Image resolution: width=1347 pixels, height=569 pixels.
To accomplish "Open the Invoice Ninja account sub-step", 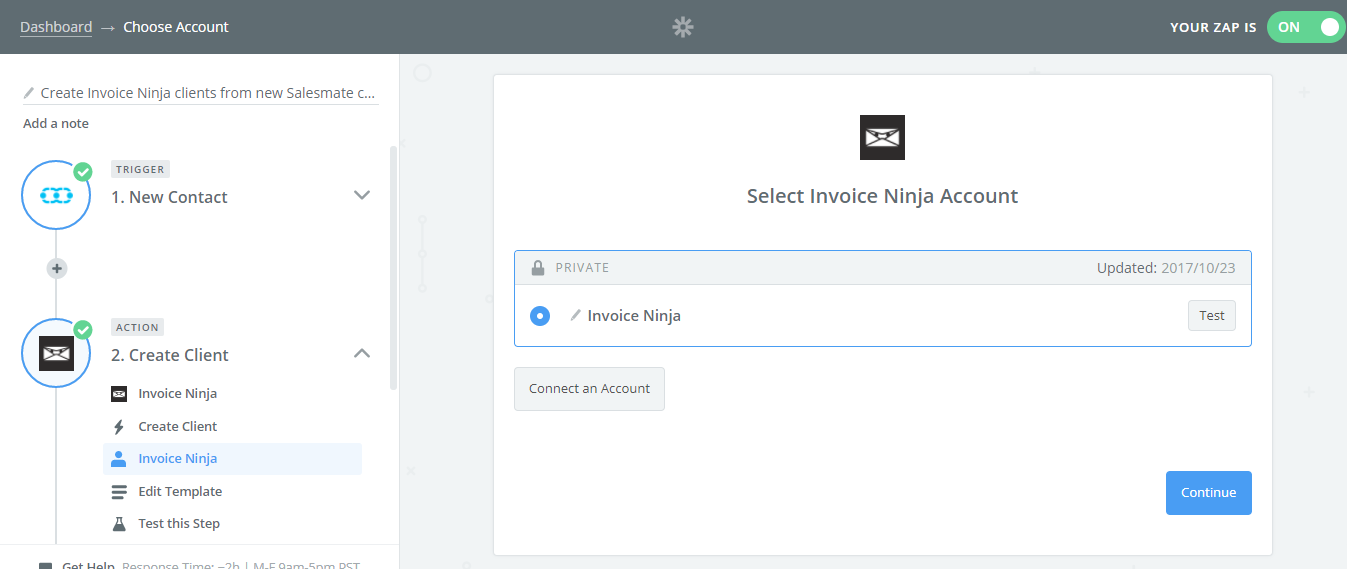I will [x=232, y=459].
